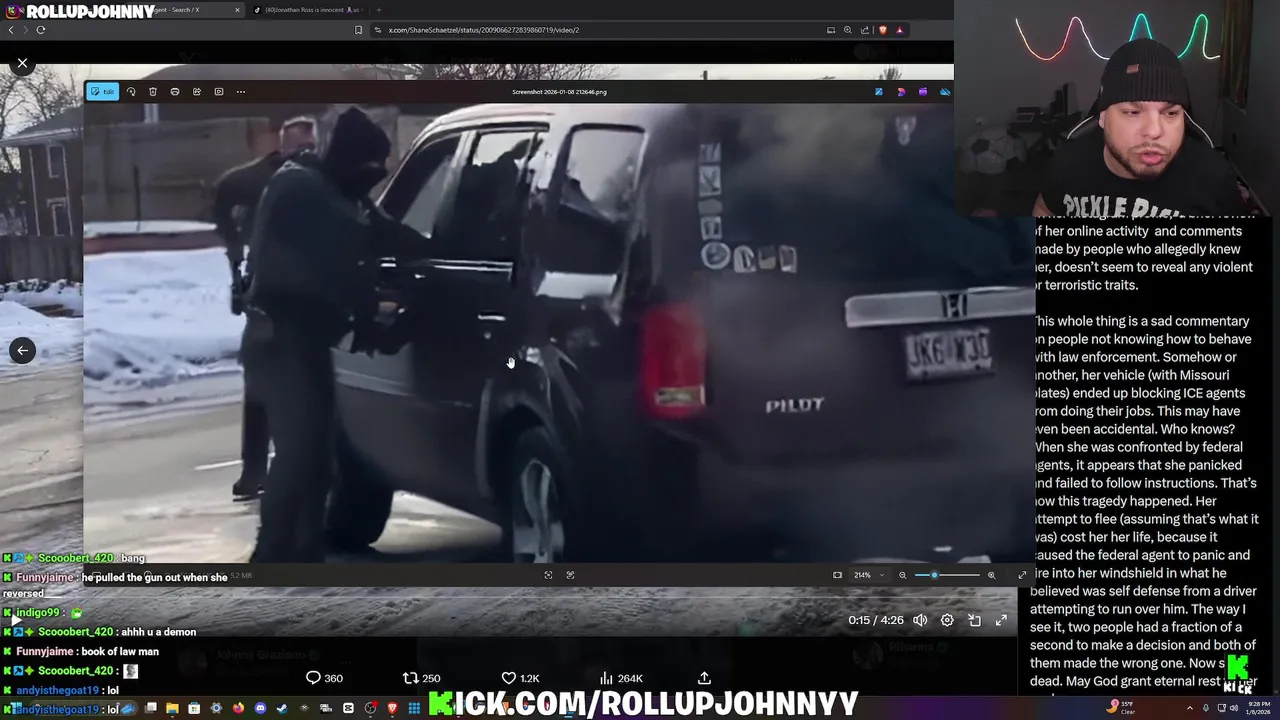Image resolution: width=1280 pixels, height=720 pixels.
Task: Bookmark this page in address bar
Action: point(358,30)
